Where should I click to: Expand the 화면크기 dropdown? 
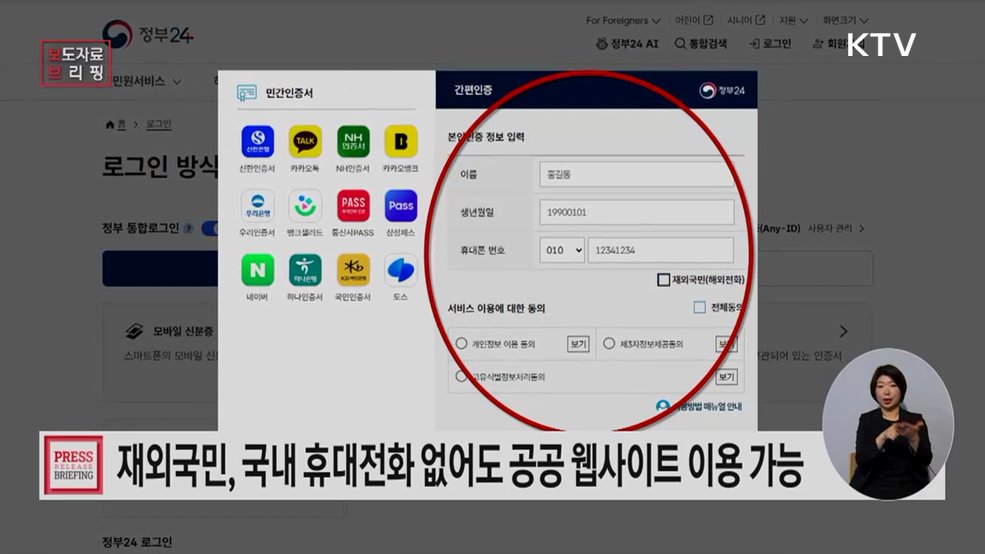(x=846, y=20)
